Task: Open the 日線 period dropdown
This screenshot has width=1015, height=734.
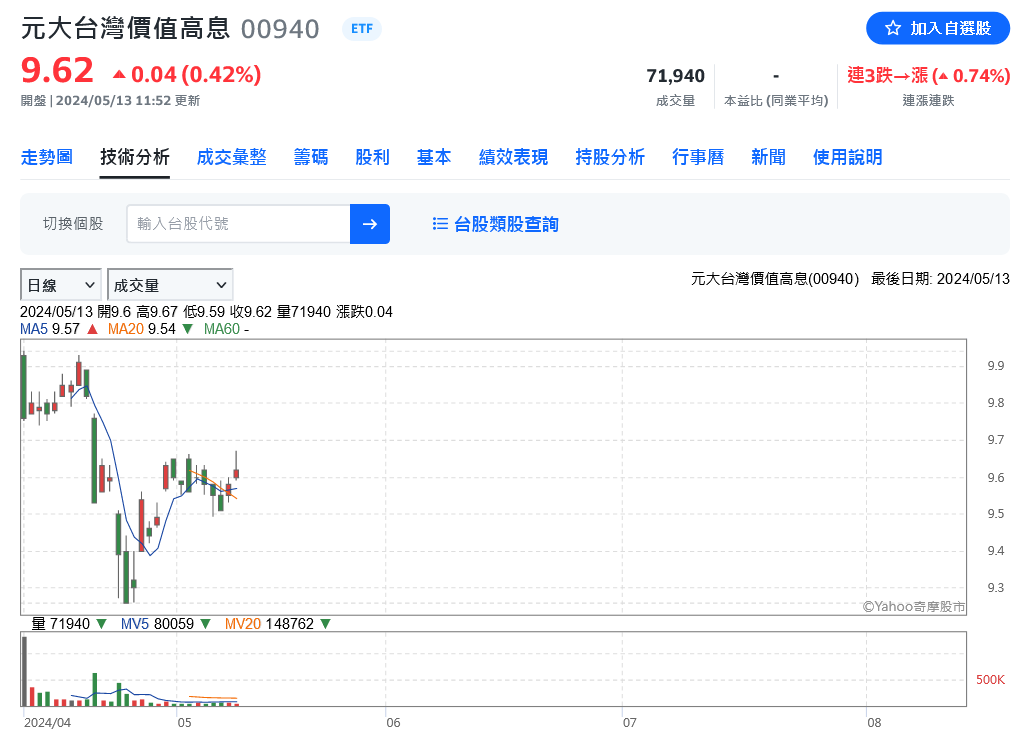Action: click(61, 285)
